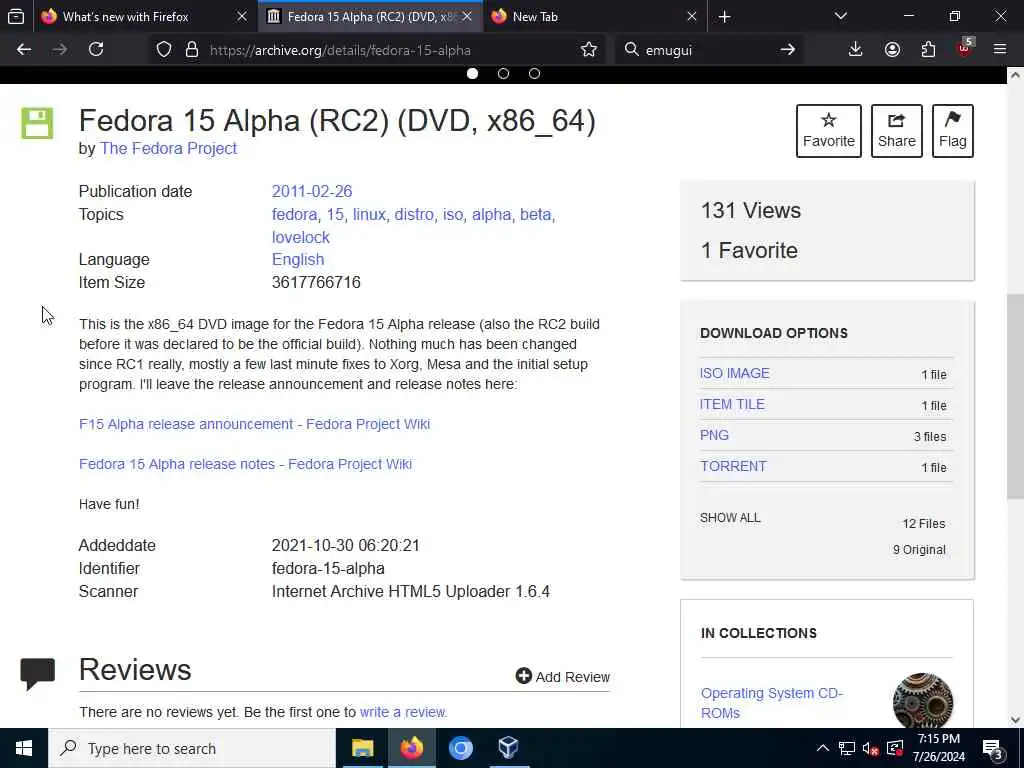Click the taskbar Type here to search box
This screenshot has width=1024, height=768.
tap(192, 748)
